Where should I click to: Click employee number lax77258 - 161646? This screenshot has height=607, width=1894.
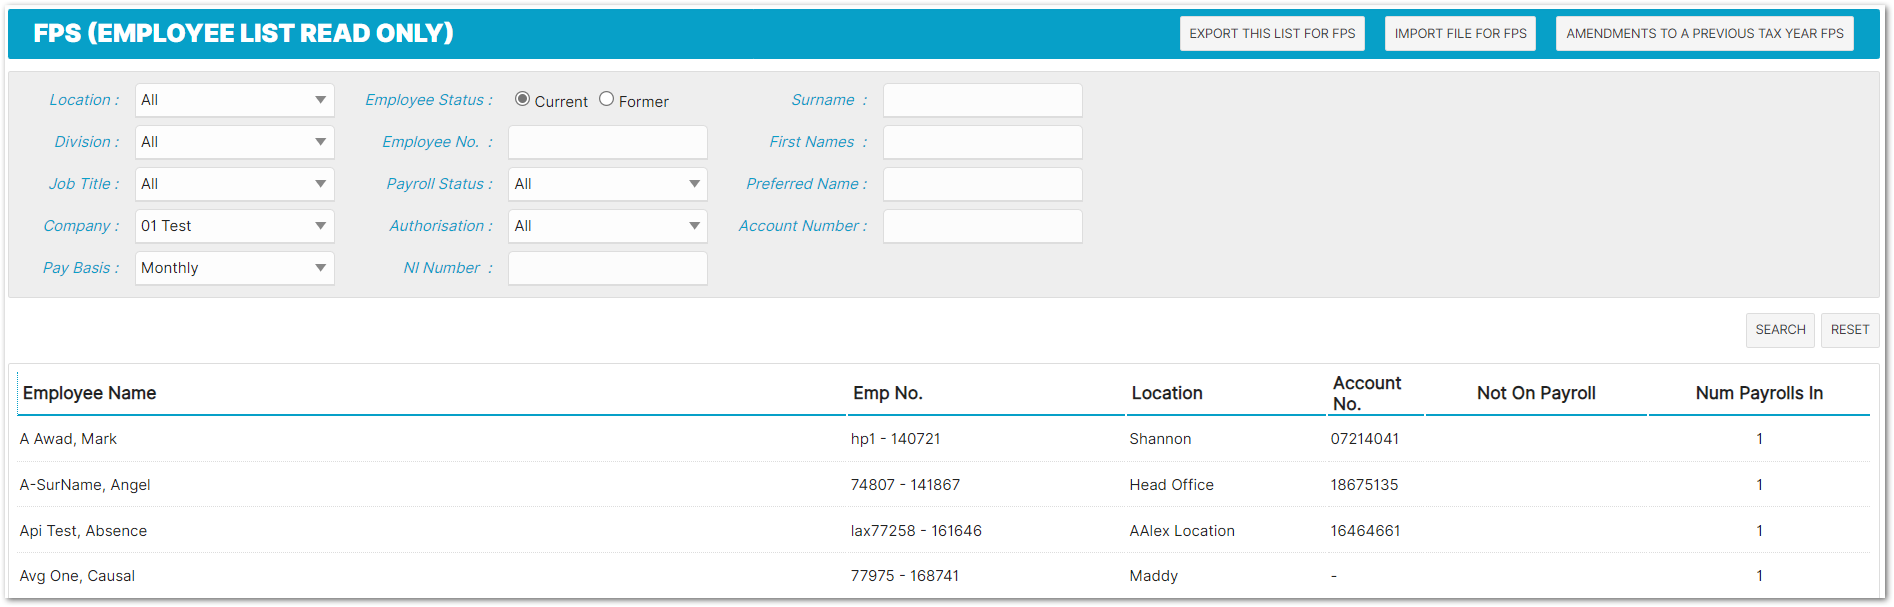click(x=916, y=531)
